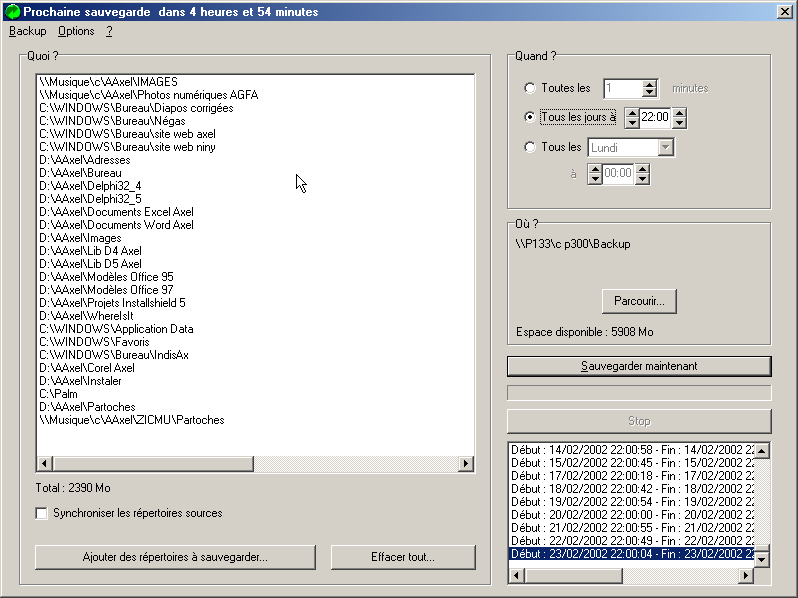The width and height of the screenshot is (798, 598).
Task: Click 'Ajouter des répertoires à sauvegarder...' button
Action: (x=175, y=557)
